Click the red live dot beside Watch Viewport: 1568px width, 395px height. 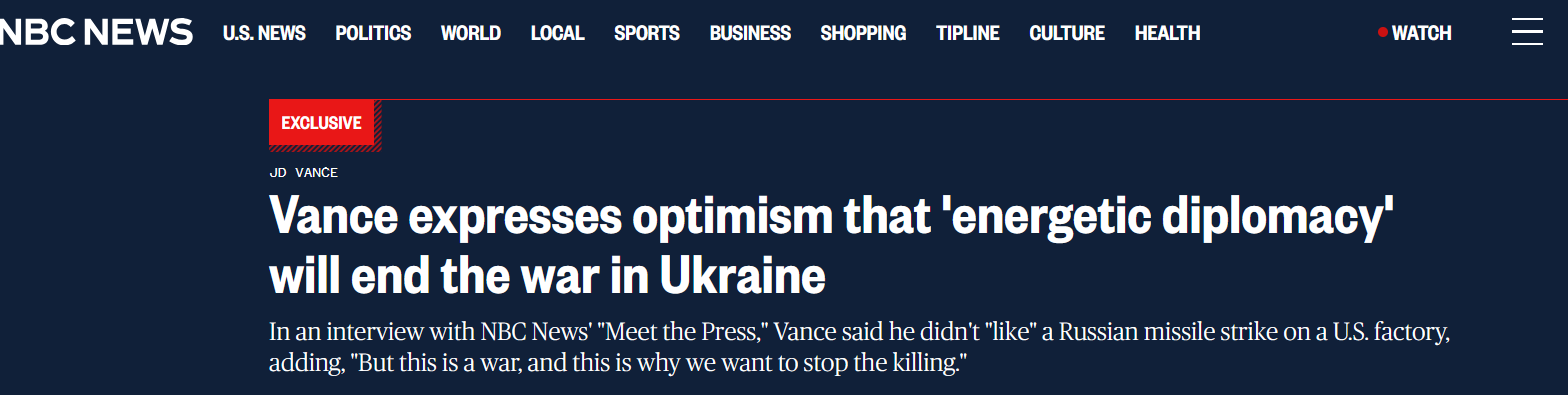pos(1383,33)
